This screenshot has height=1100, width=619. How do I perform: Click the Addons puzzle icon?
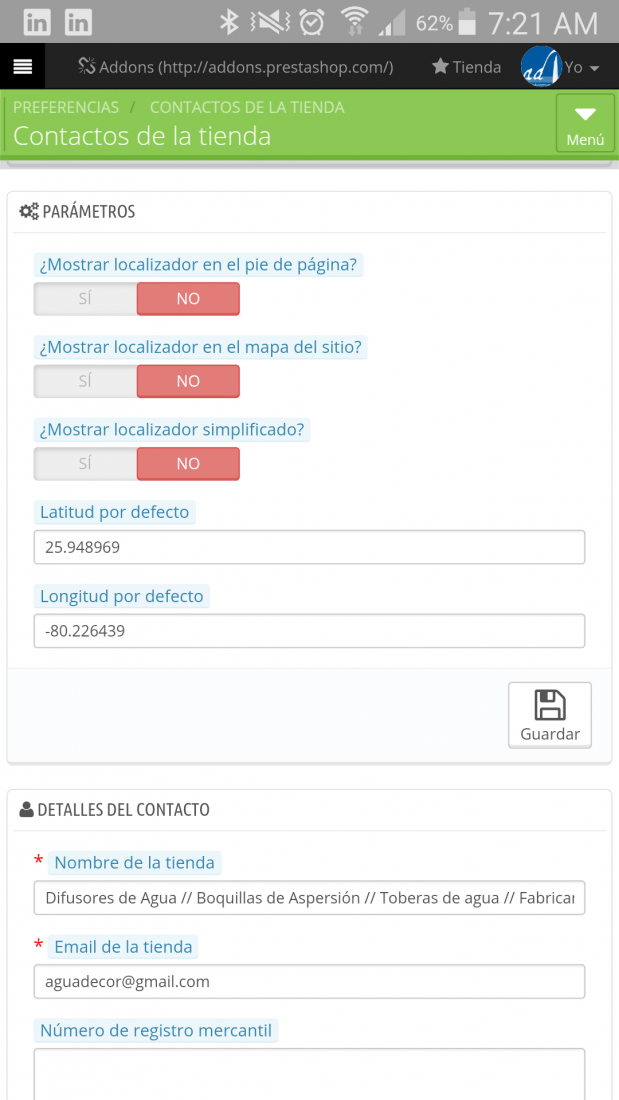[86, 67]
